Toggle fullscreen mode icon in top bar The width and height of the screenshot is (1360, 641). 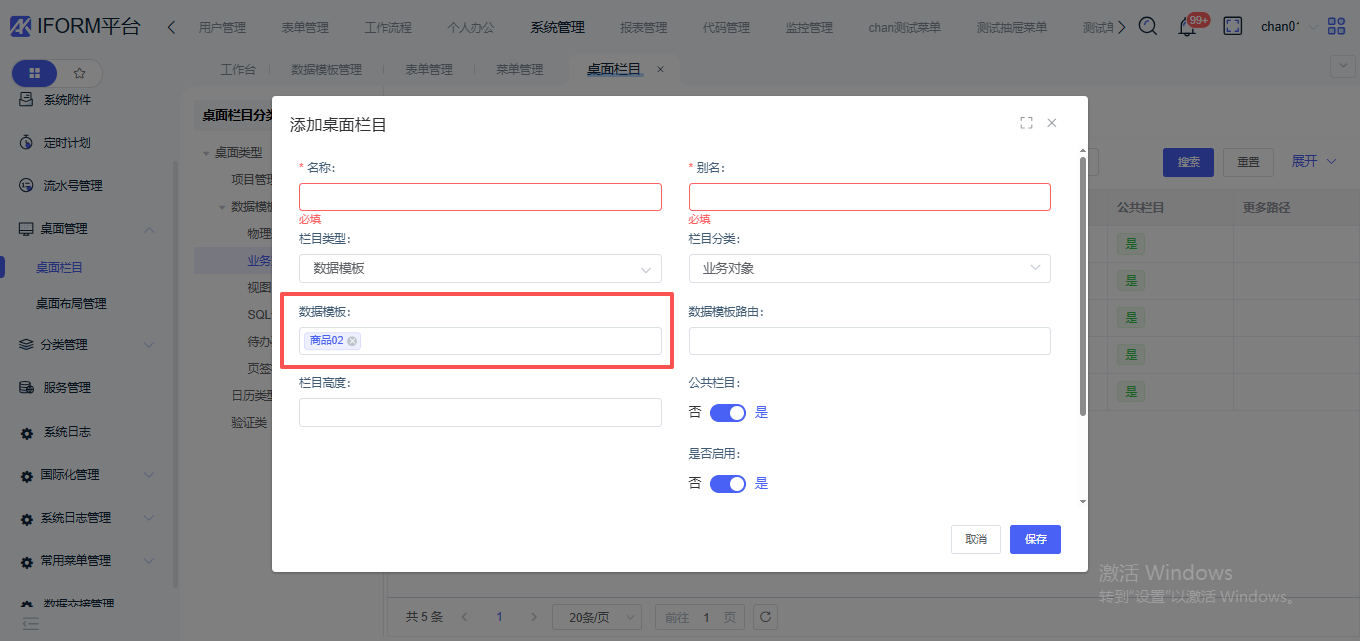click(1233, 27)
